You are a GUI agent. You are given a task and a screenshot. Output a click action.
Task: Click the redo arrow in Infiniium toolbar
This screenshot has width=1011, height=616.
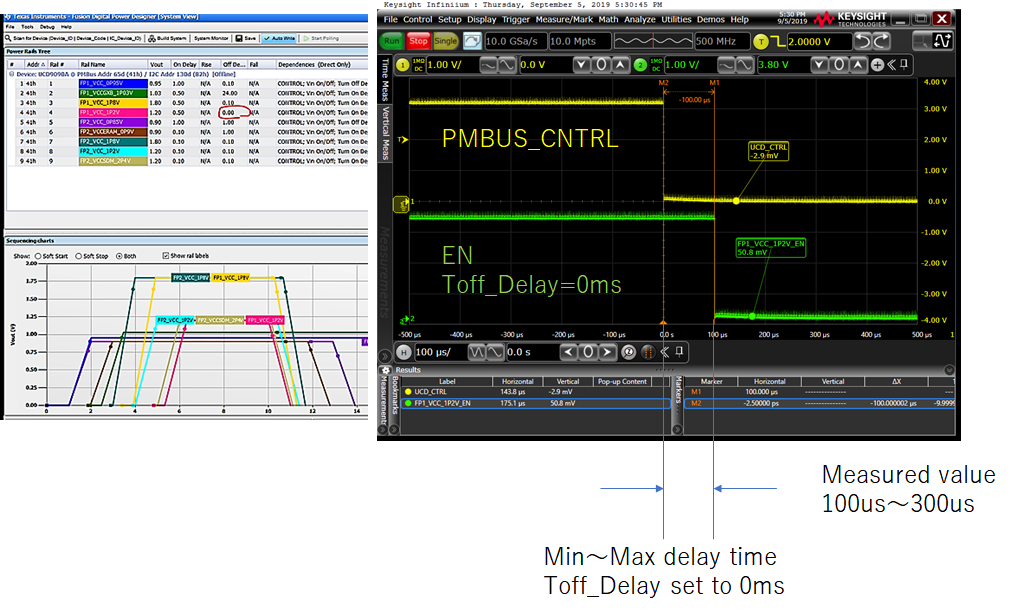pyautogui.click(x=881, y=41)
